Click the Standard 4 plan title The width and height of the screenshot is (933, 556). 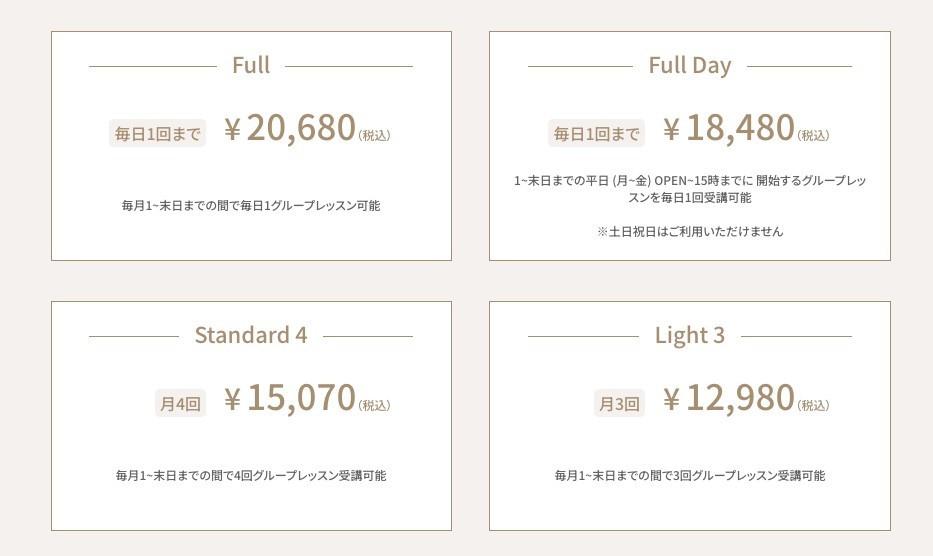click(251, 335)
